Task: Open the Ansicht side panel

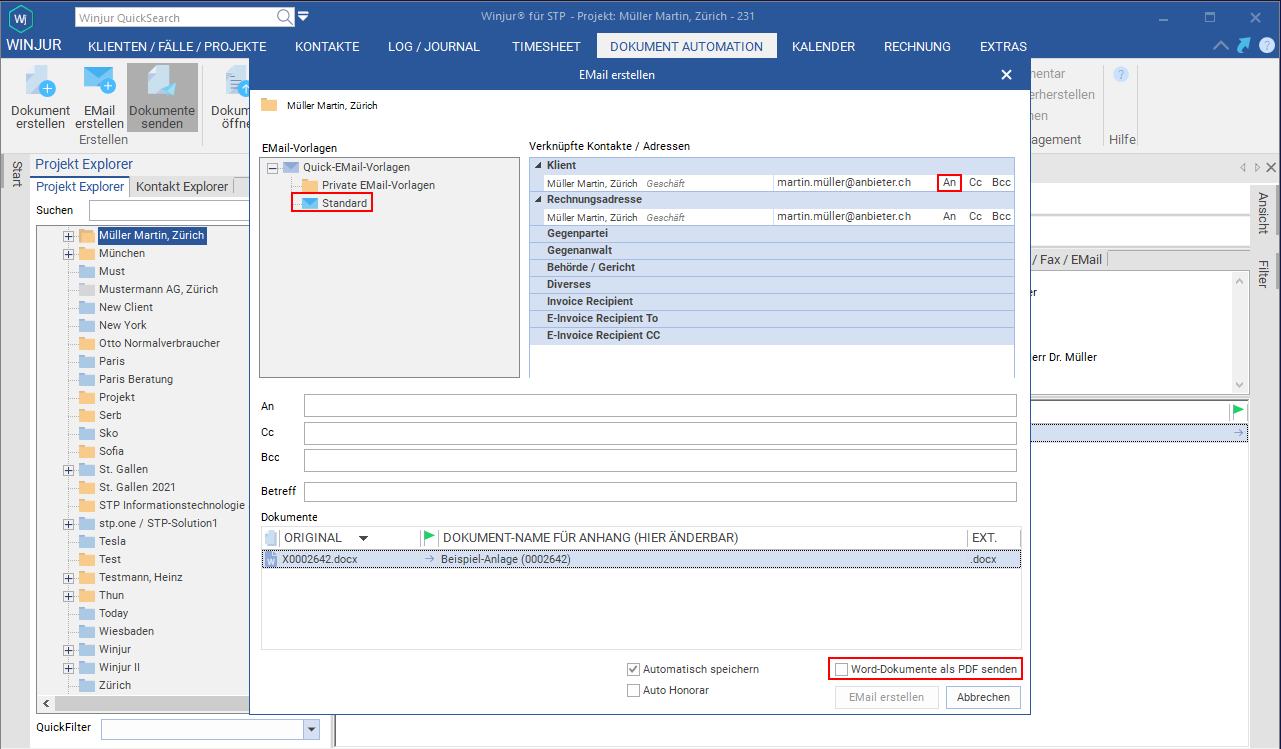Action: 1263,212
